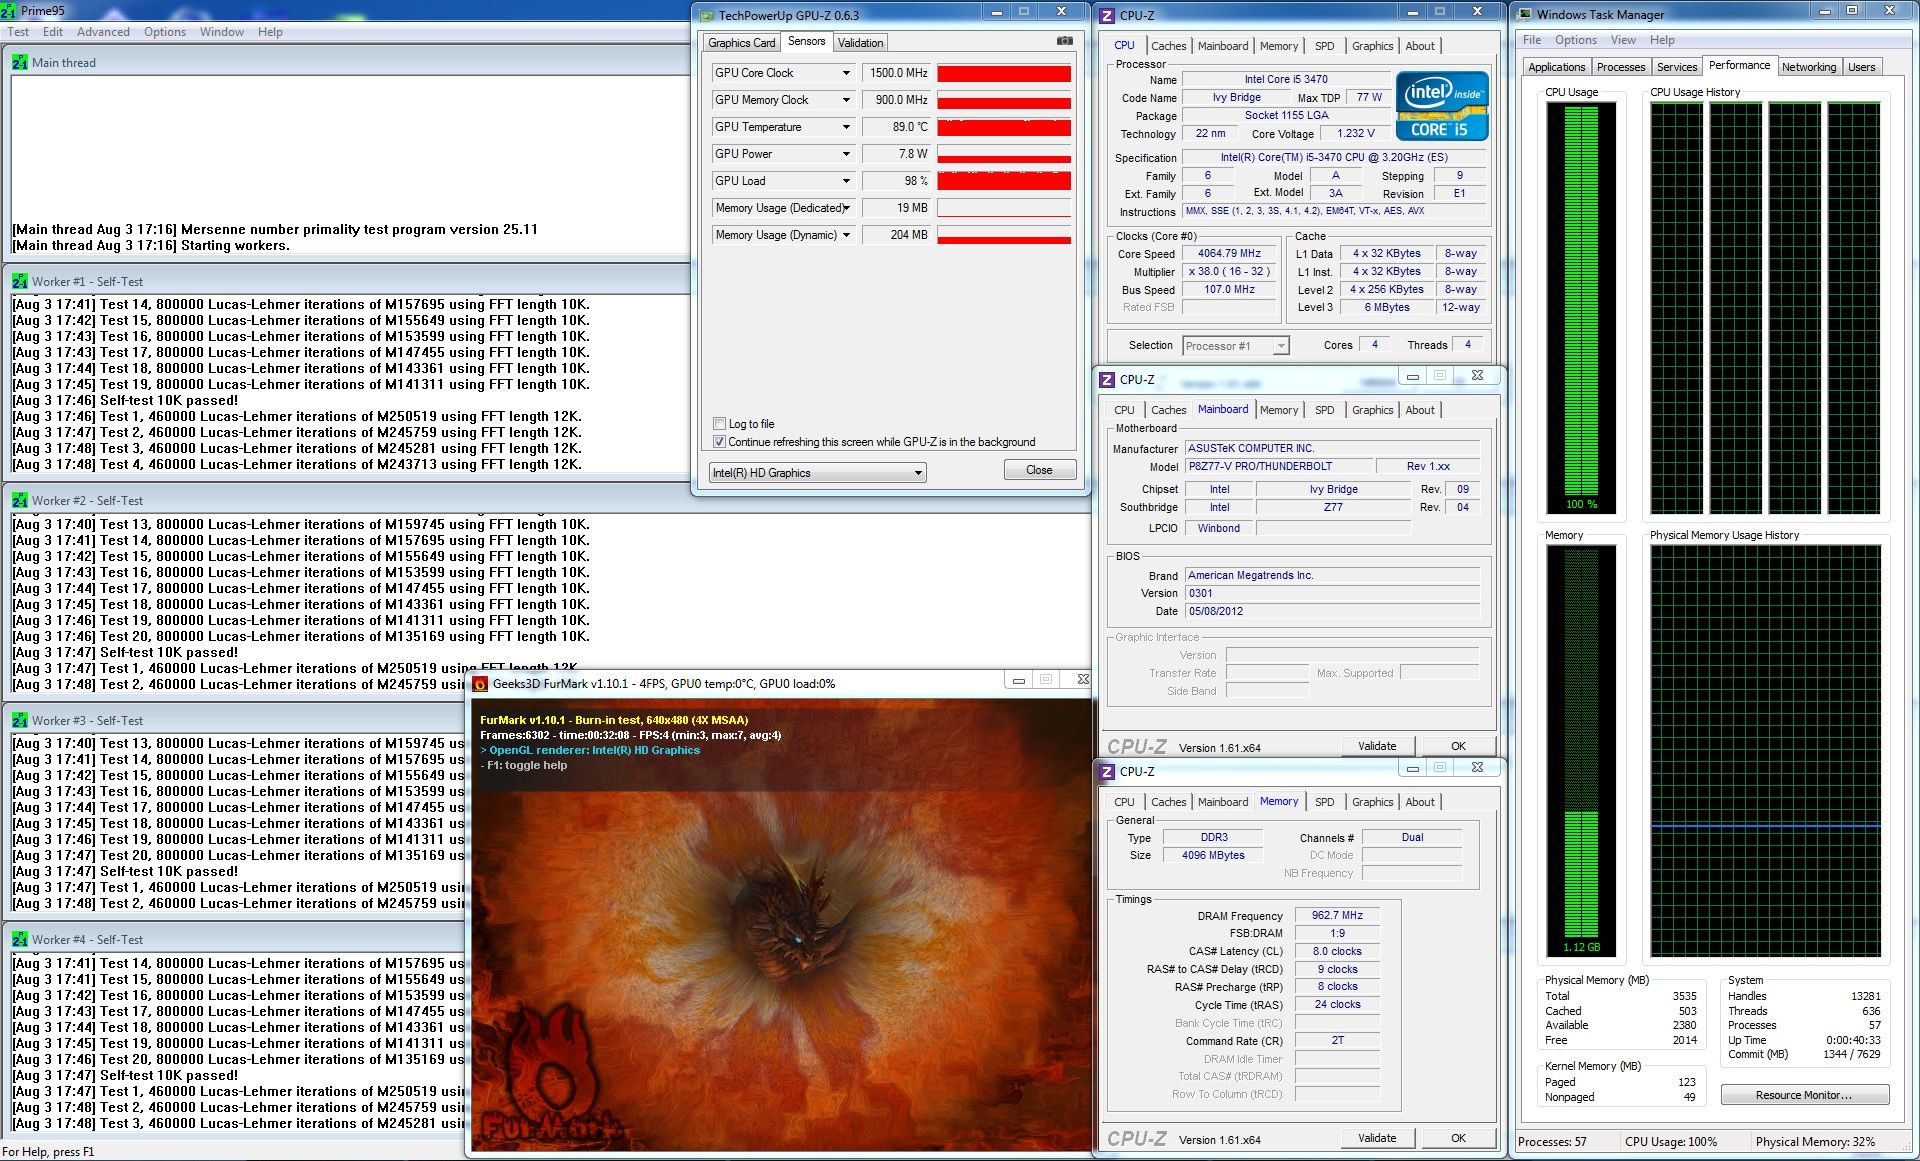The image size is (1920, 1161).
Task: Click the Resource Monitor button
Action: click(x=1803, y=1095)
